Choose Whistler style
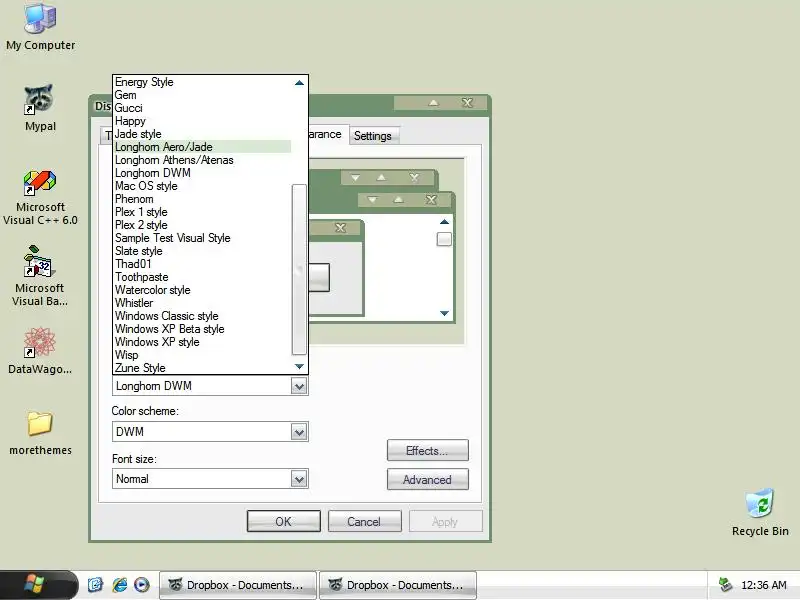The image size is (800, 600). [x=203, y=303]
